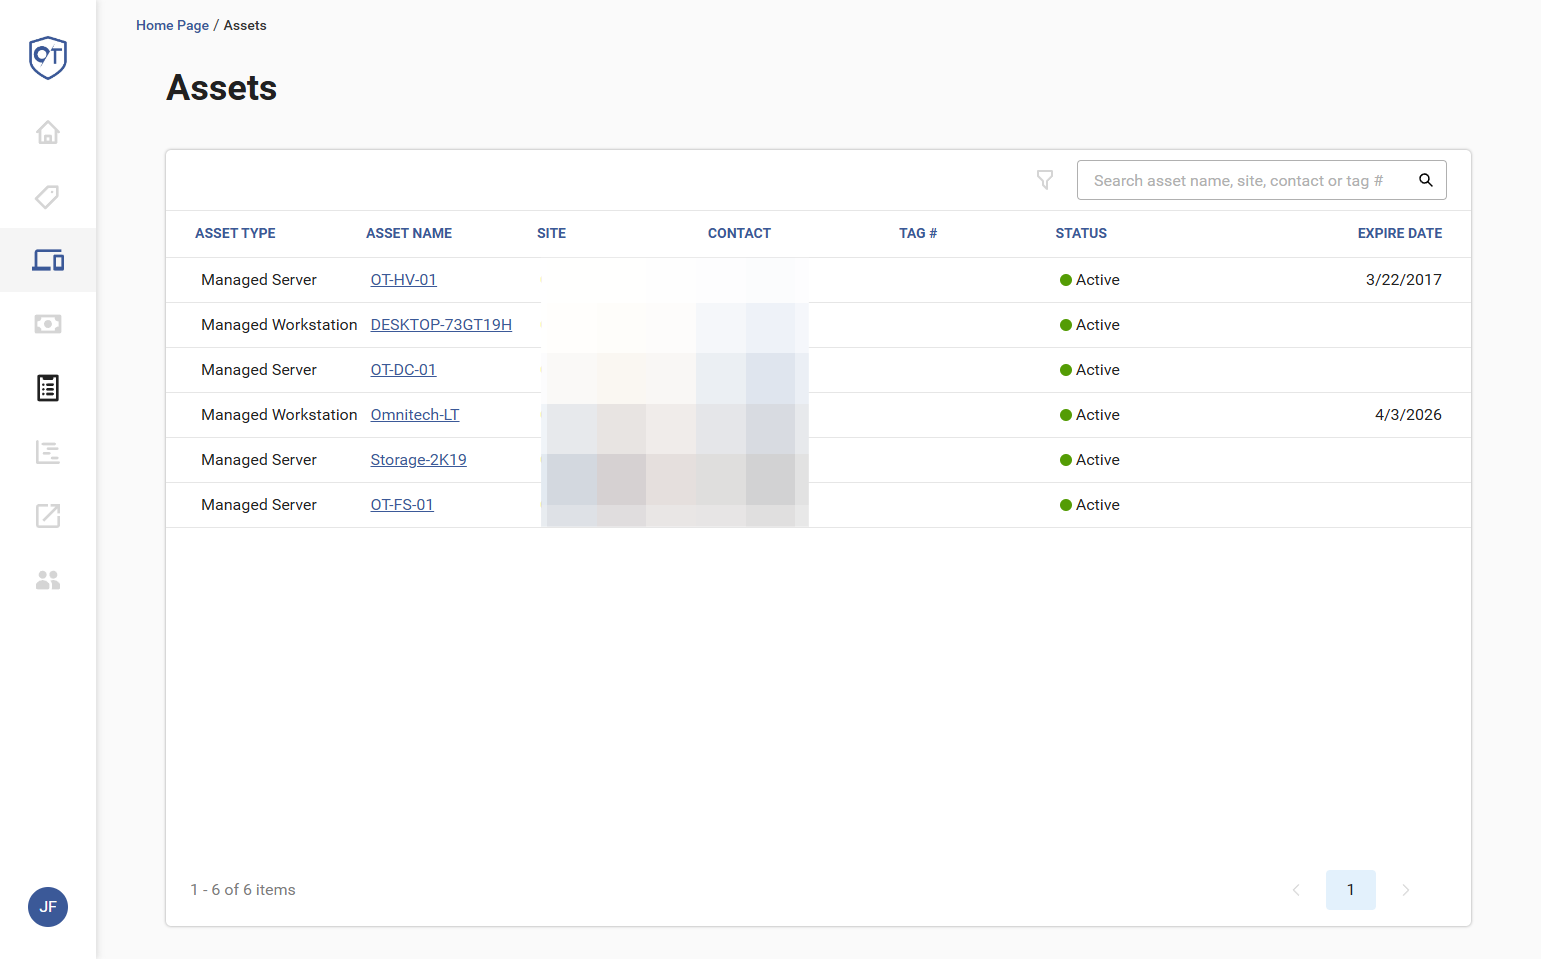The width and height of the screenshot is (1541, 959).
Task: Open the Storage-2K19 asset link
Action: tap(419, 460)
